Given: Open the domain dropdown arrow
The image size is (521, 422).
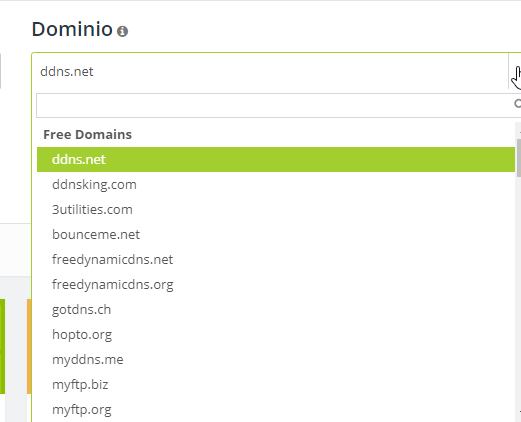Looking at the screenshot, I should [x=515, y=71].
